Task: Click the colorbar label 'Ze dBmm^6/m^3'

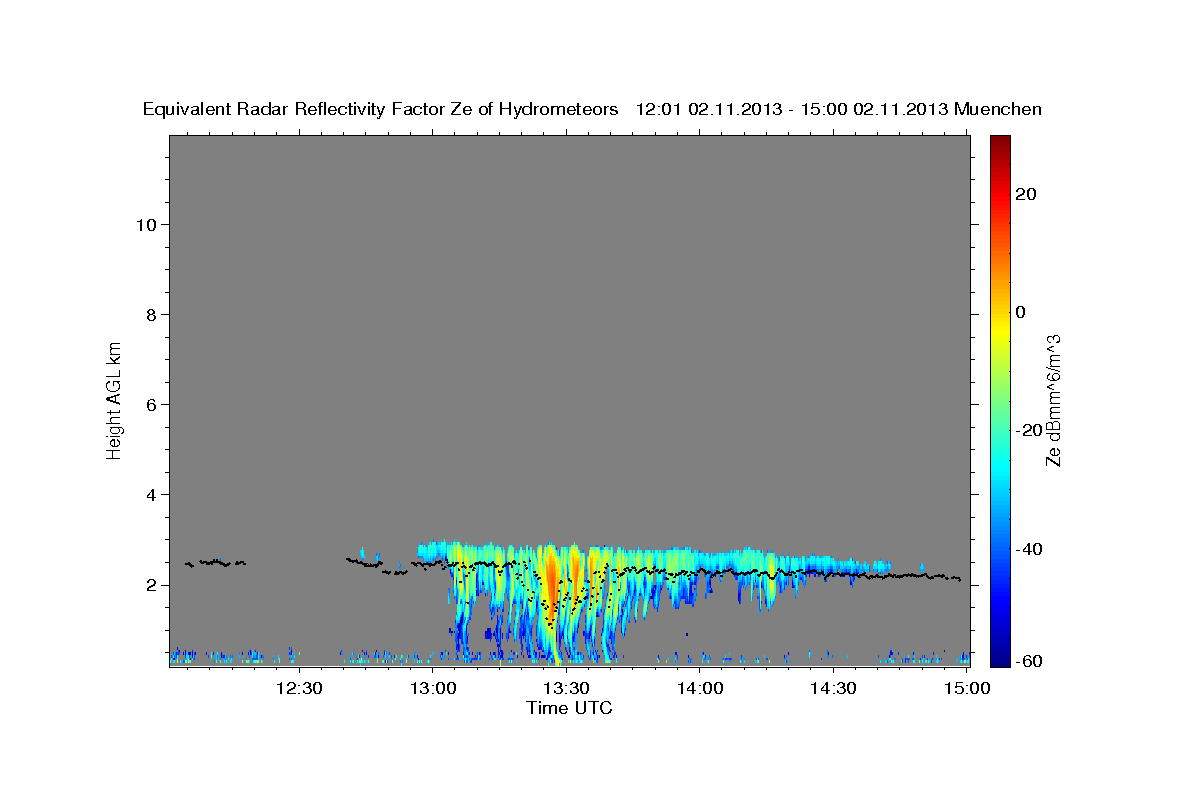Action: coord(1053,400)
